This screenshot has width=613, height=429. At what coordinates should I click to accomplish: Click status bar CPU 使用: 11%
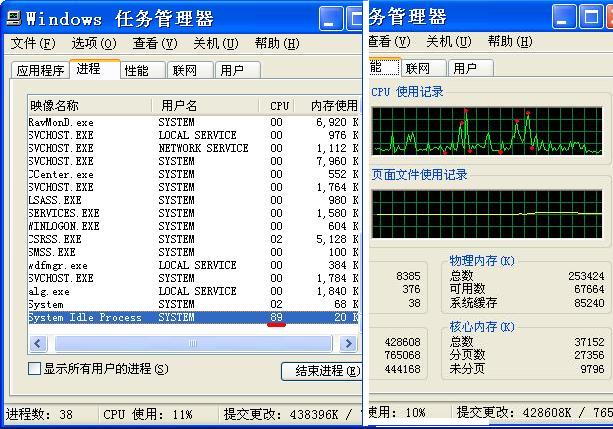pyautogui.click(x=148, y=415)
